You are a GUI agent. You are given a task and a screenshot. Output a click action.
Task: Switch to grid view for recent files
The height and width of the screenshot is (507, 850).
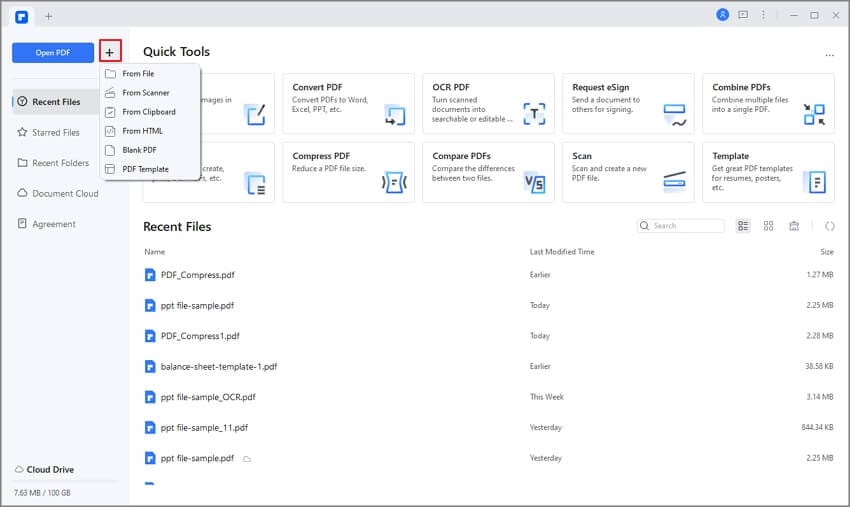tap(769, 226)
